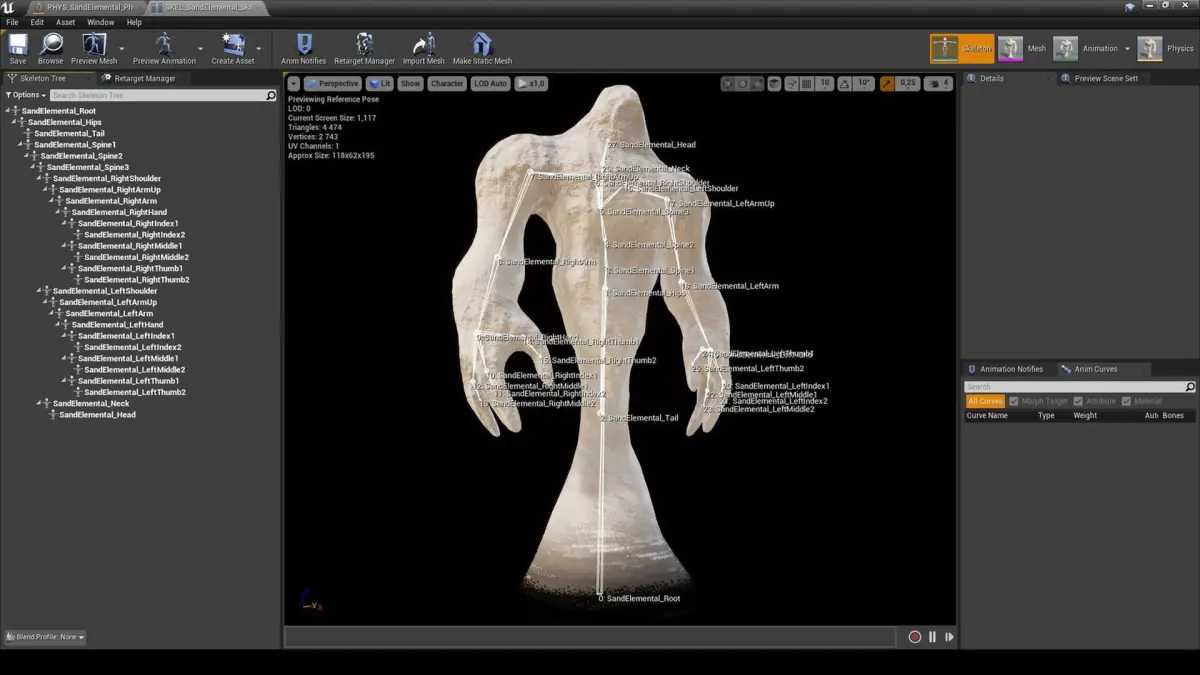Image resolution: width=1200 pixels, height=675 pixels.
Task: Click the record button in timeline
Action: tap(914, 637)
